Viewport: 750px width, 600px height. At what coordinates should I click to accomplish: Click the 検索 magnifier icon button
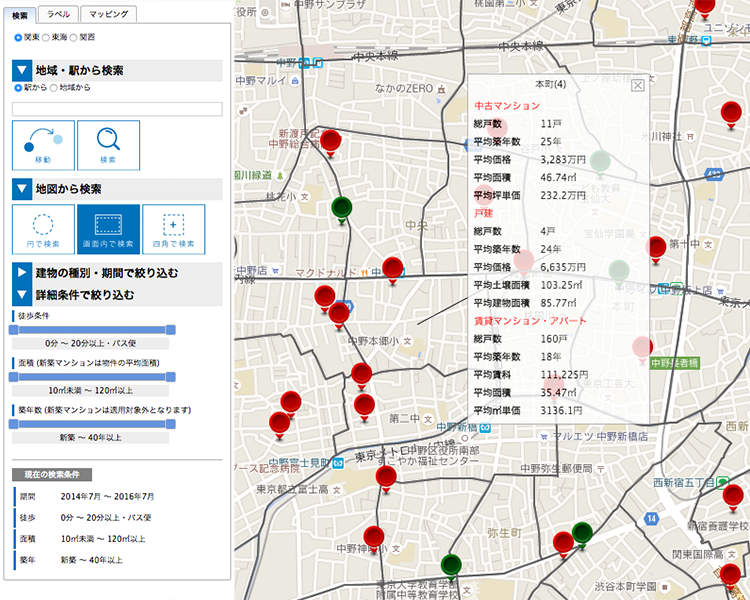tap(109, 145)
